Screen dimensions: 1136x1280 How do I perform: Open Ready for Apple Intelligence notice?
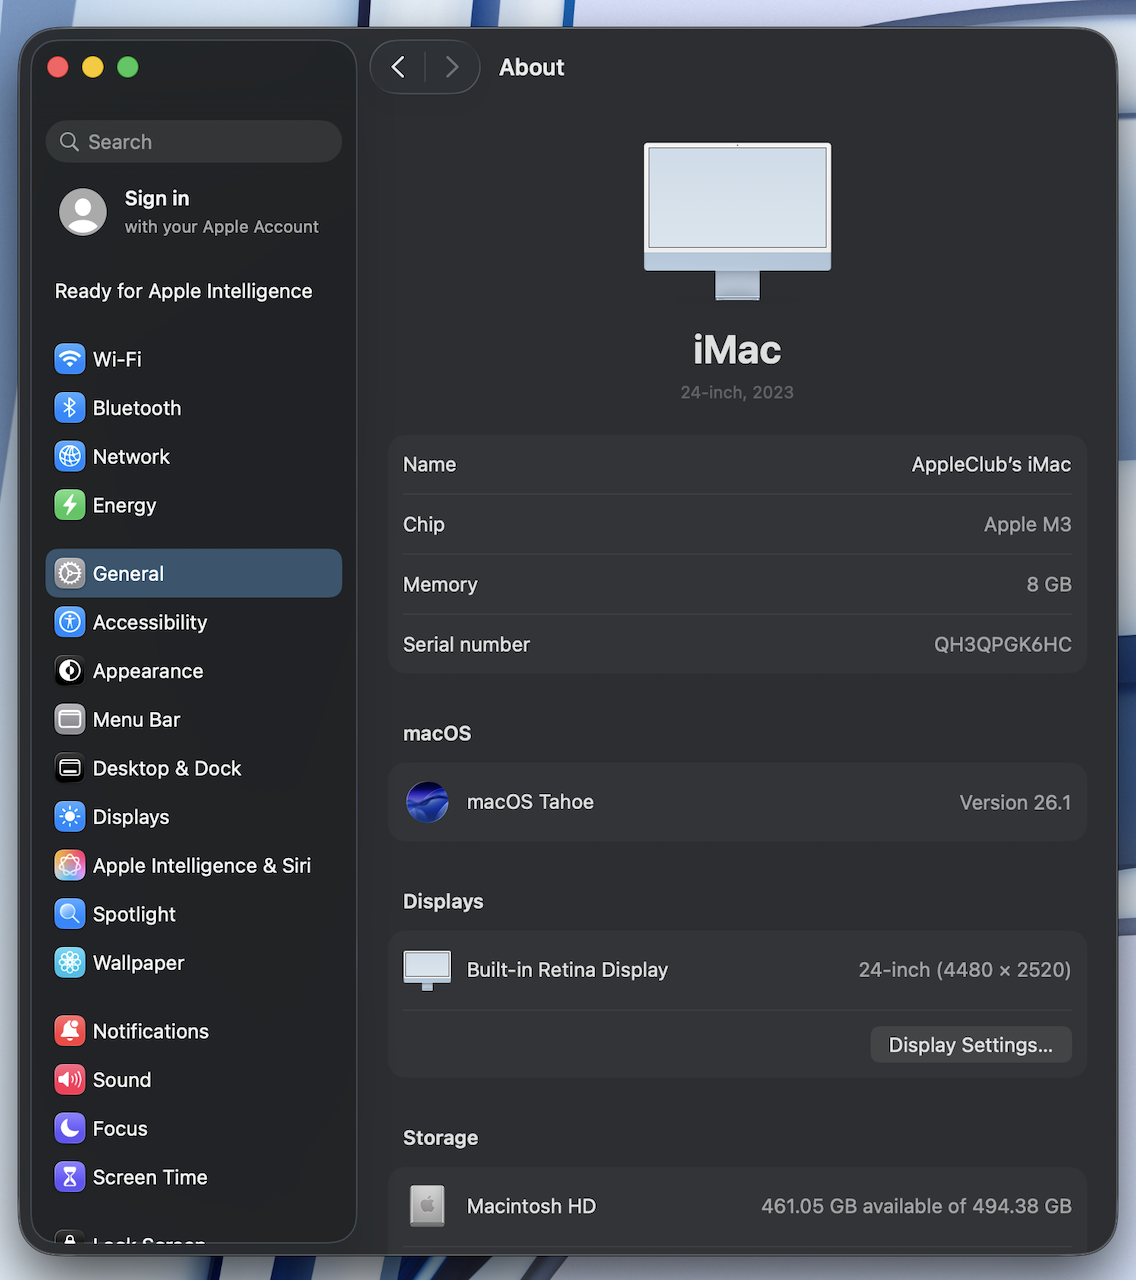point(184,291)
